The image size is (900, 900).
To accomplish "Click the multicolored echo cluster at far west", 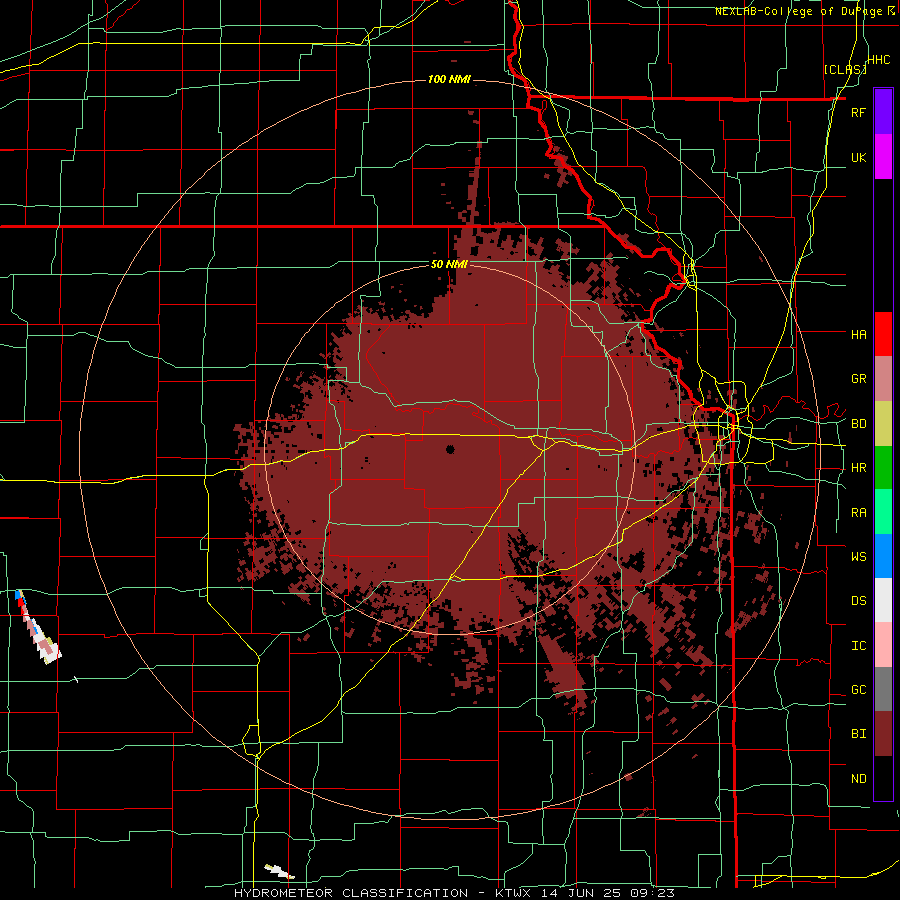I will [38, 626].
